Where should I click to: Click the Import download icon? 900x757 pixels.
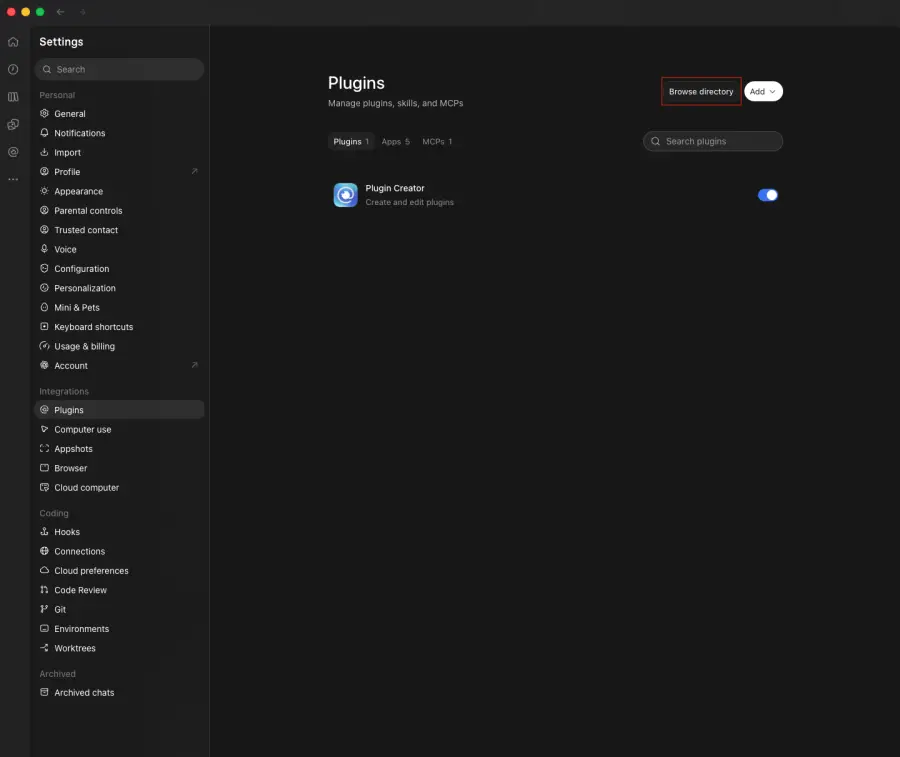[x=44, y=152]
